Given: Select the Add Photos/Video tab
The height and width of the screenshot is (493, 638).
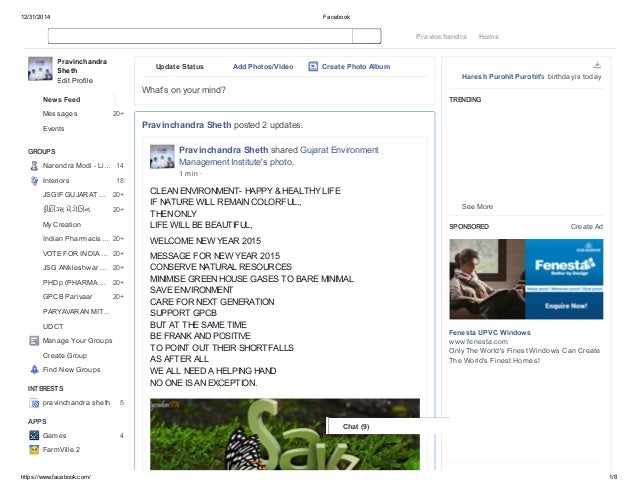Looking at the screenshot, I should coord(263,66).
